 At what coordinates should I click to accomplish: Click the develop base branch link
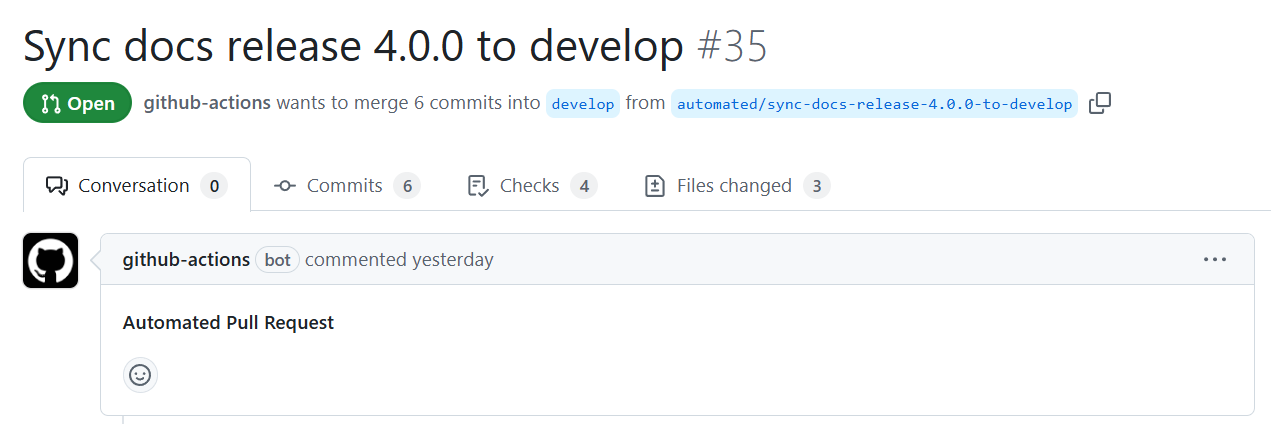583,104
